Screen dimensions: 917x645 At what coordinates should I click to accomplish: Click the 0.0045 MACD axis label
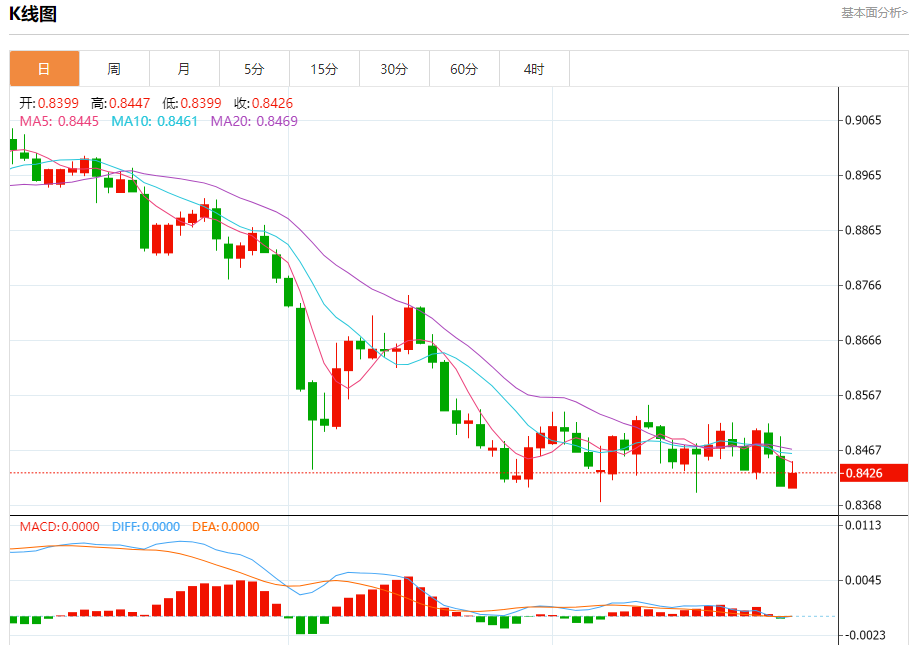coord(863,580)
